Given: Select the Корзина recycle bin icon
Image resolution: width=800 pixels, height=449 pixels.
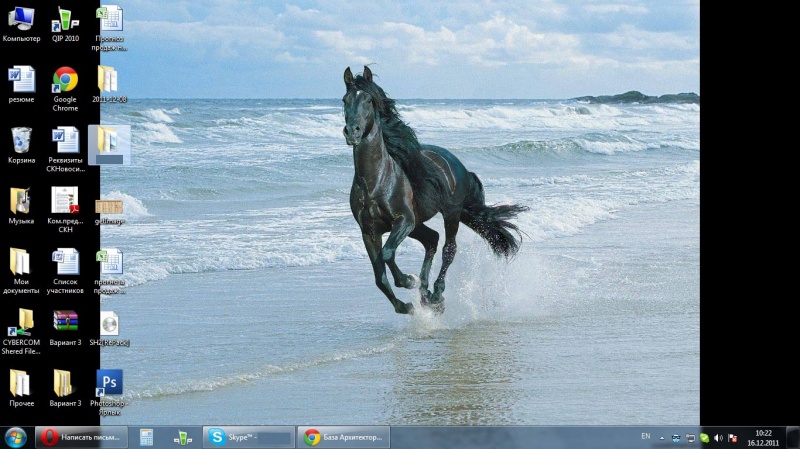Looking at the screenshot, I should [21, 141].
